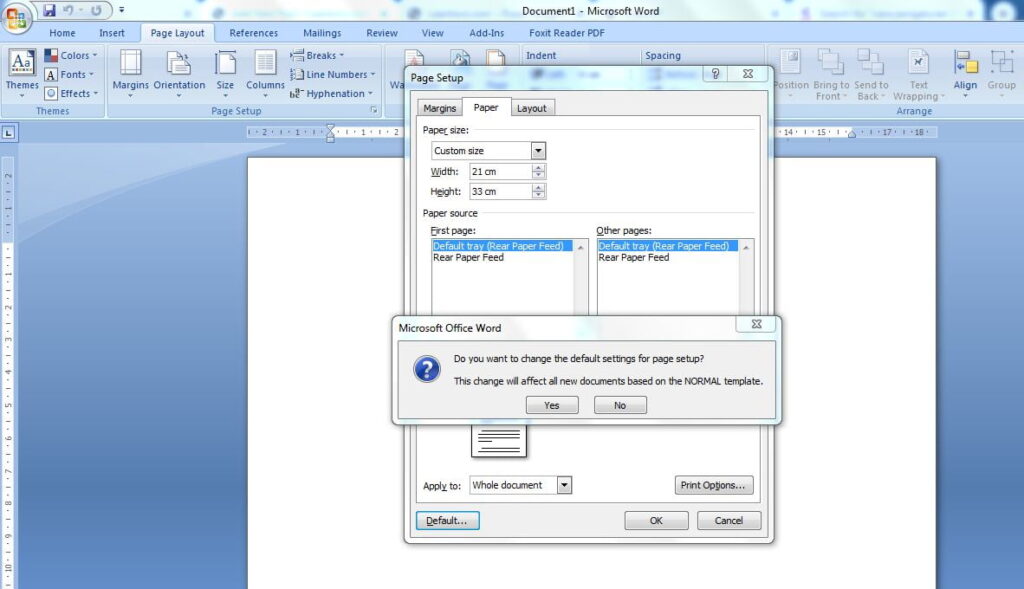Select the Paper tab in Page Setup
Viewport: 1024px width, 589px height.
(486, 107)
